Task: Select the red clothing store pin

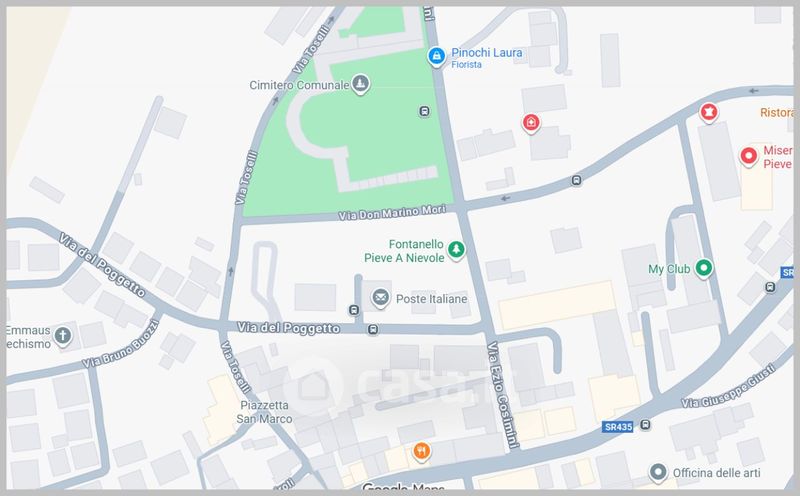Action: tap(708, 112)
